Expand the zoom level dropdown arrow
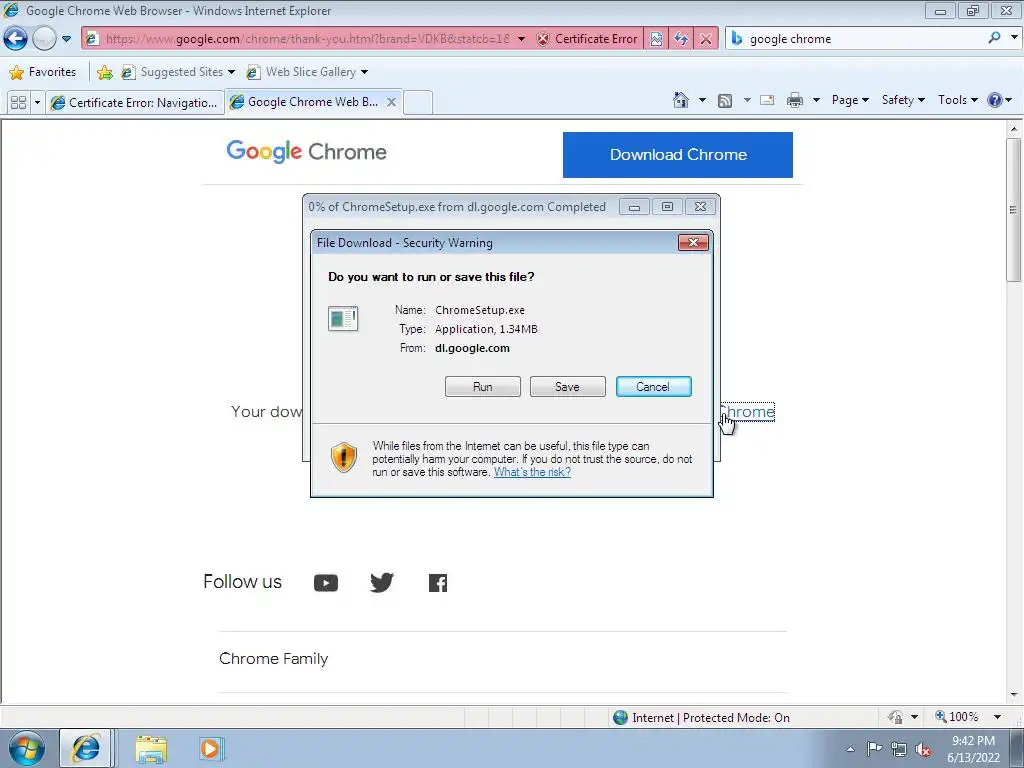Image resolution: width=1024 pixels, height=768 pixels. click(997, 717)
